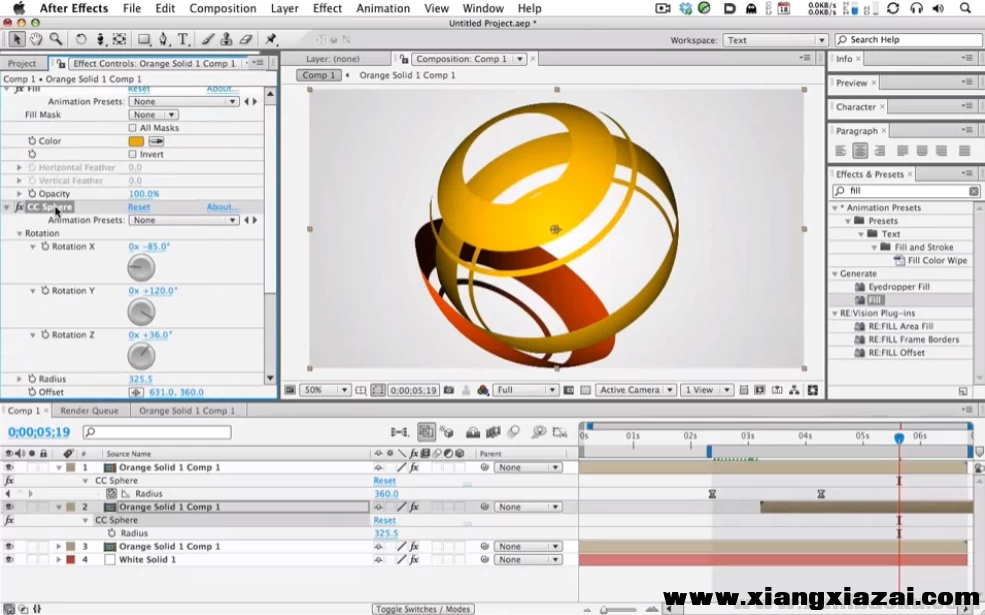Toggle the Rotation X stopwatch
The width and height of the screenshot is (985, 615).
[45, 247]
